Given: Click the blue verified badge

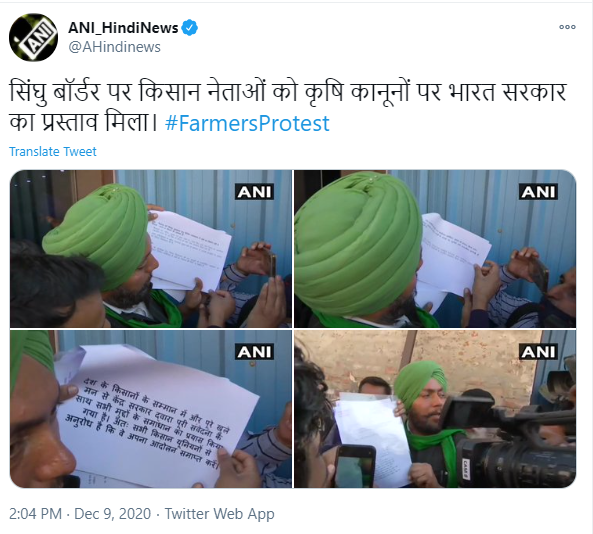Looking at the screenshot, I should coord(189,28).
